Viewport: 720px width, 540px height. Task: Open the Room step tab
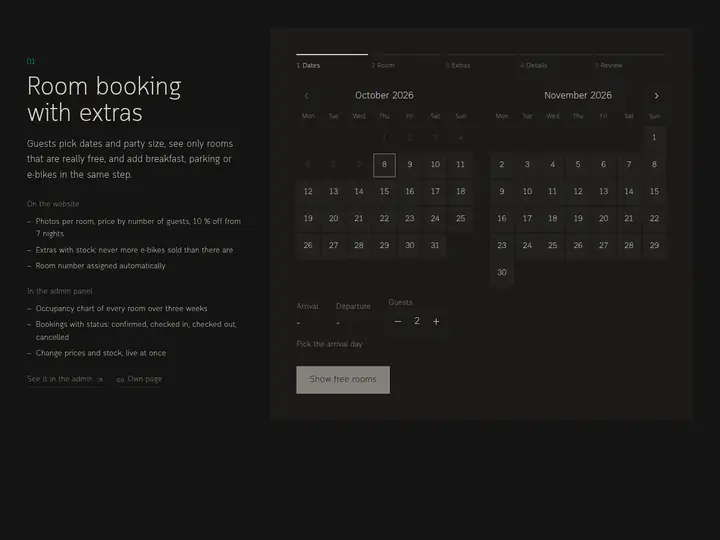point(406,62)
